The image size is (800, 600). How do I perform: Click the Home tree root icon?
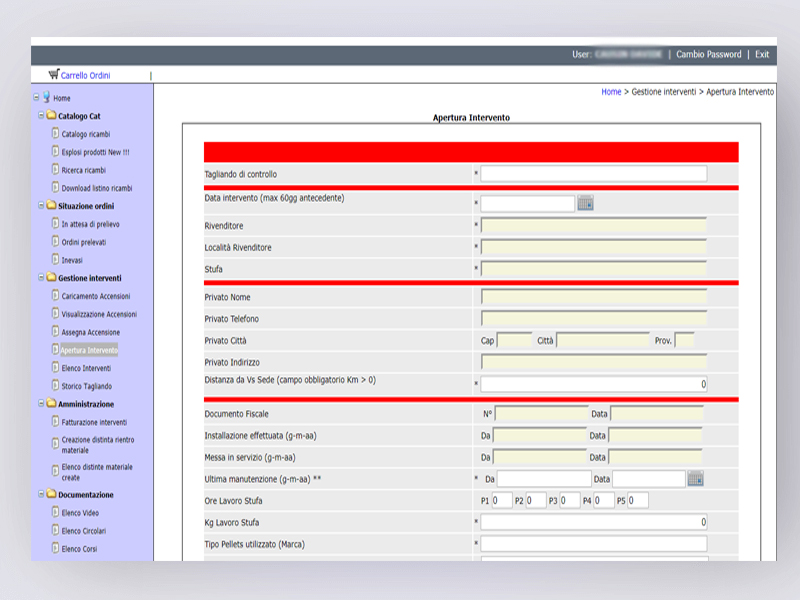pyautogui.click(x=46, y=98)
